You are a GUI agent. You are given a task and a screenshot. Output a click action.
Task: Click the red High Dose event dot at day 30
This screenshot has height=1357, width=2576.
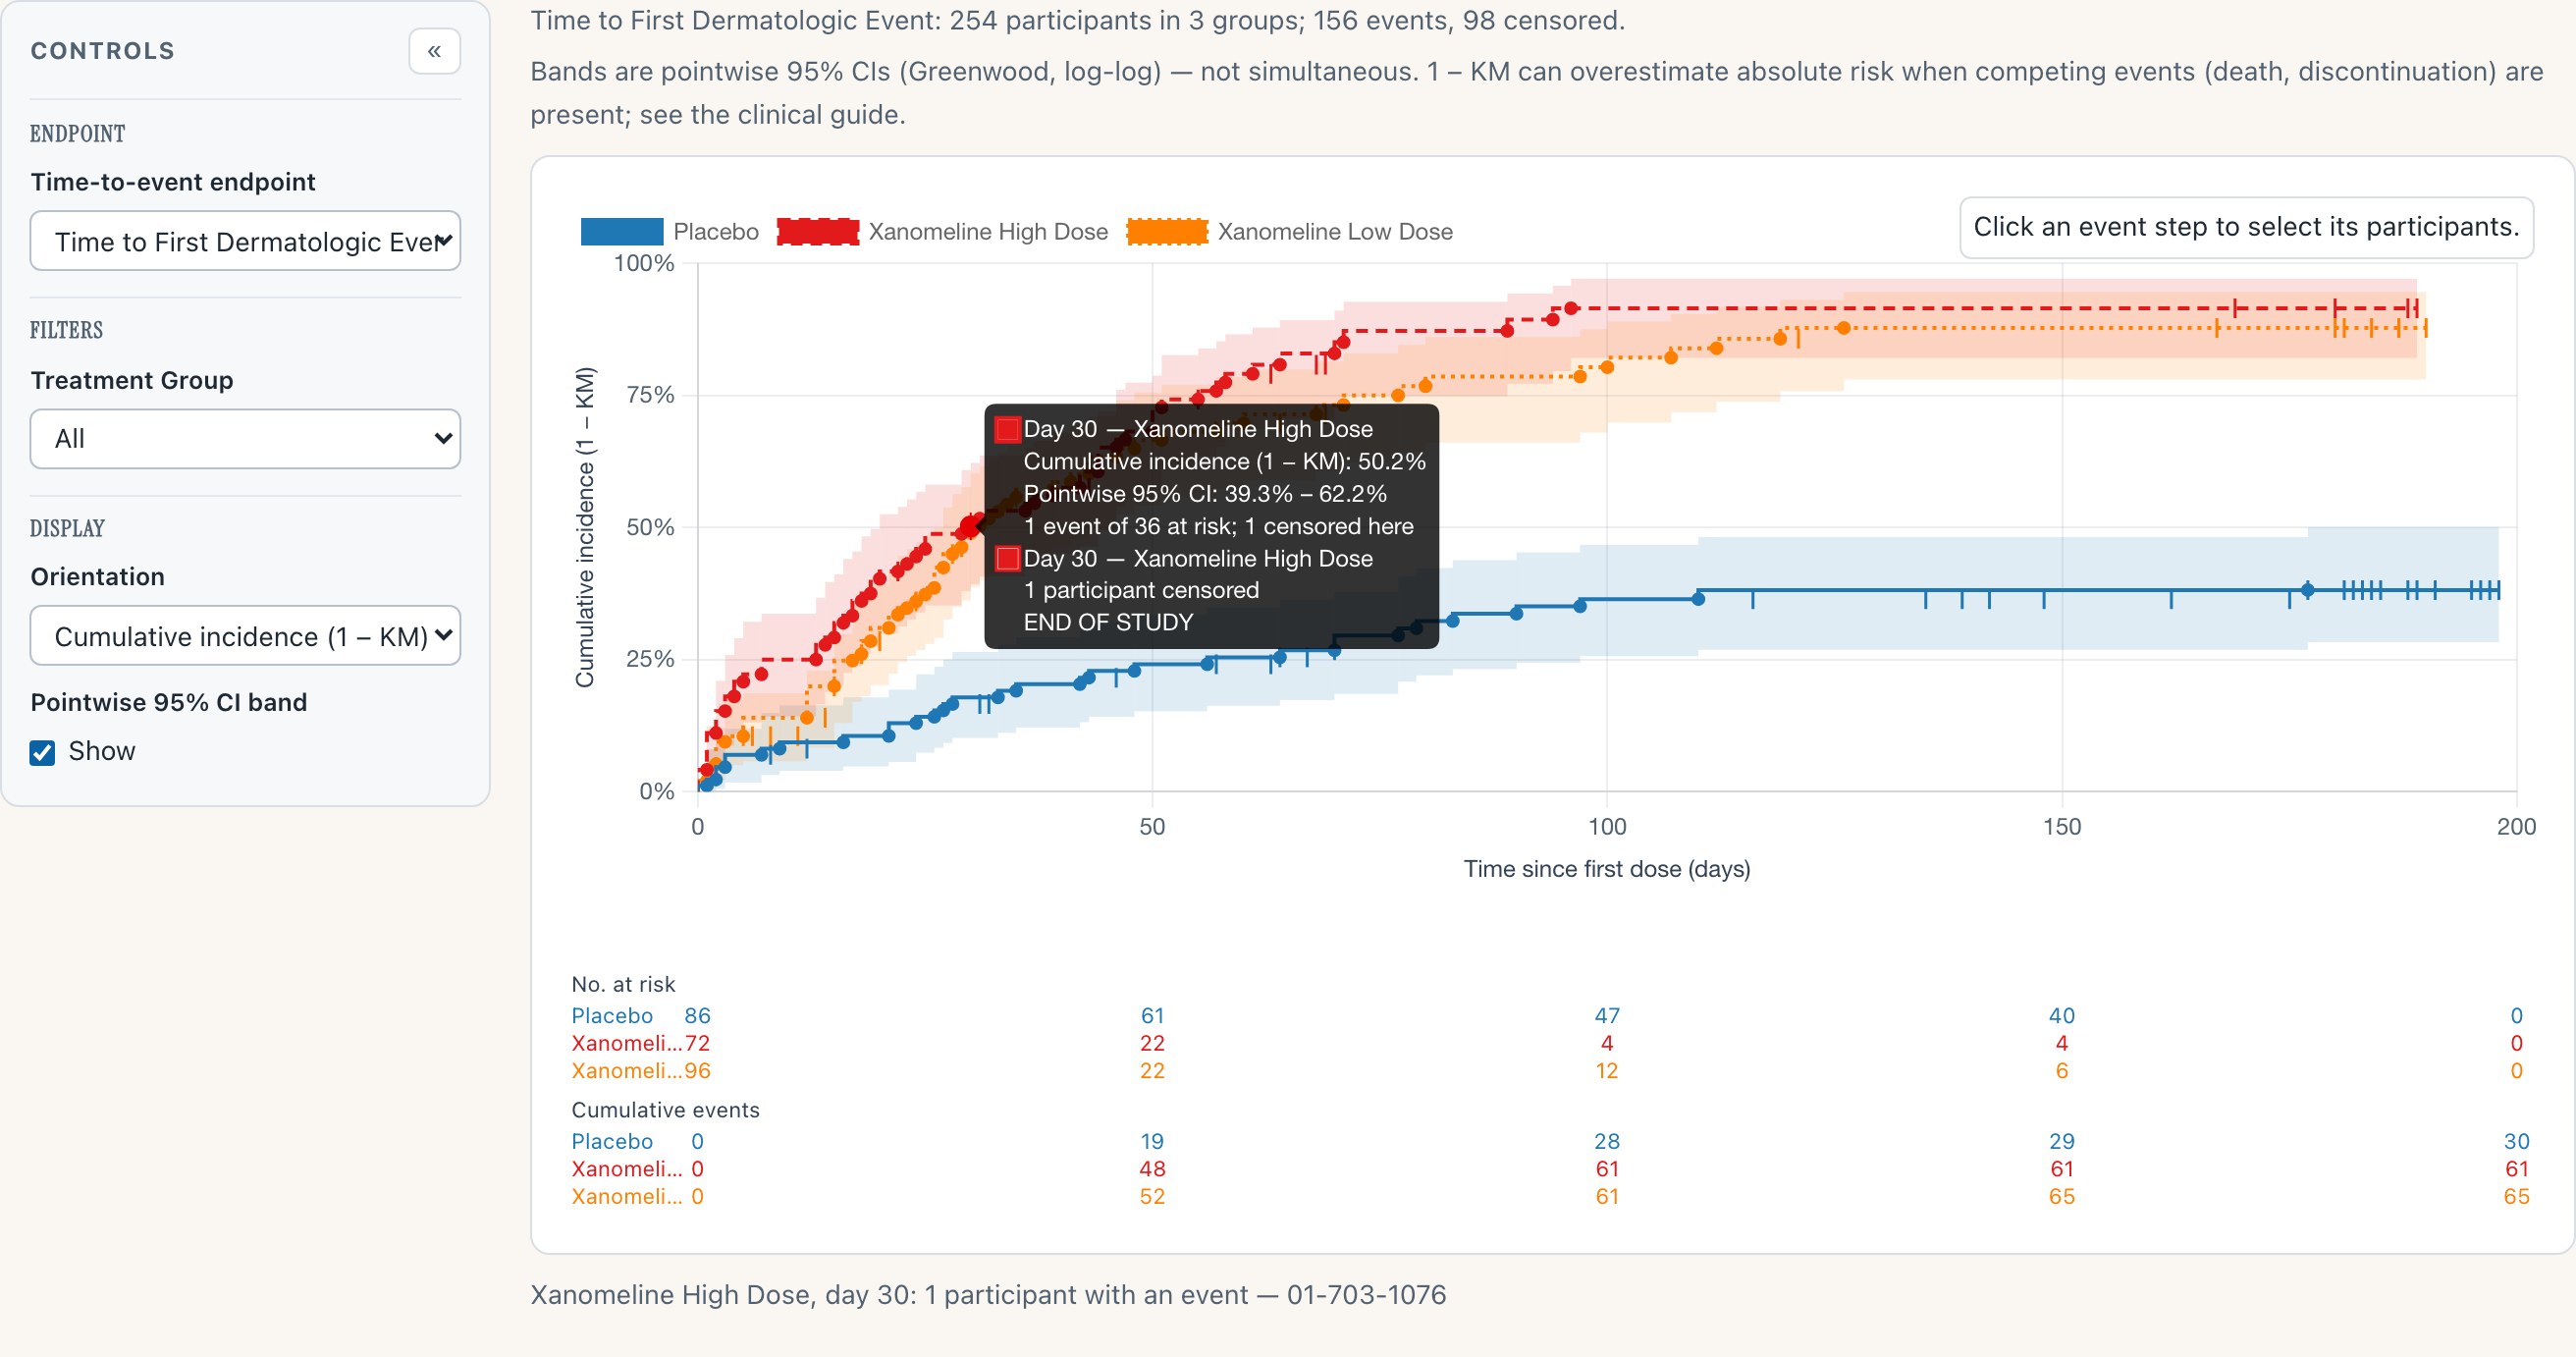[x=970, y=527]
